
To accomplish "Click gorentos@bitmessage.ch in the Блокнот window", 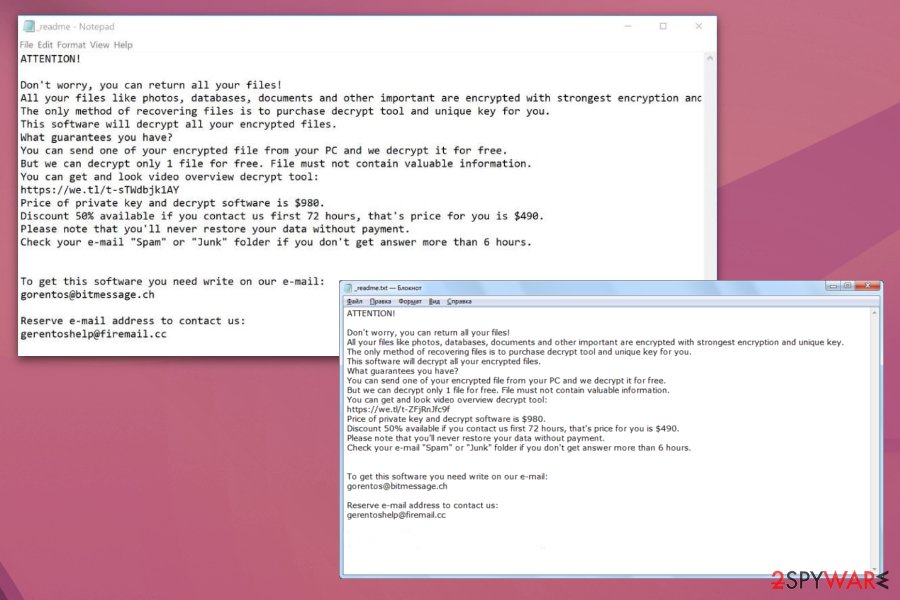I will tap(397, 486).
